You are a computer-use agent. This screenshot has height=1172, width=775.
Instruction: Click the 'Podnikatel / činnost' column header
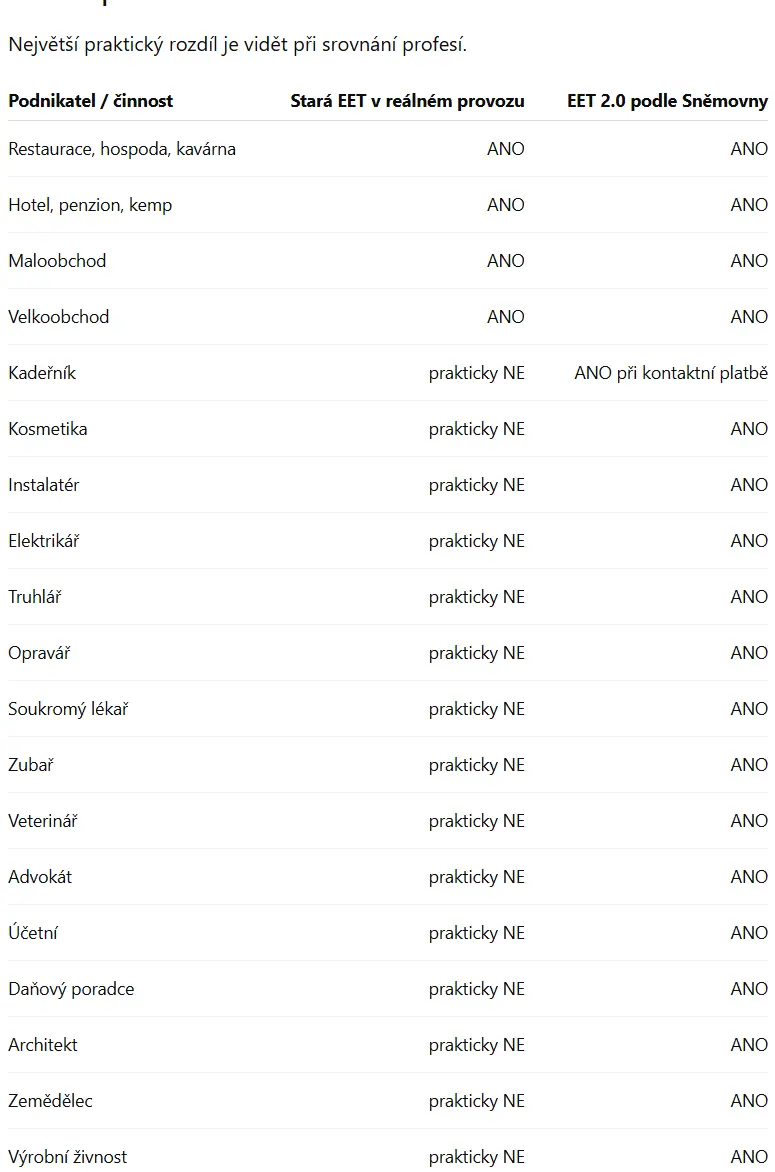90,101
